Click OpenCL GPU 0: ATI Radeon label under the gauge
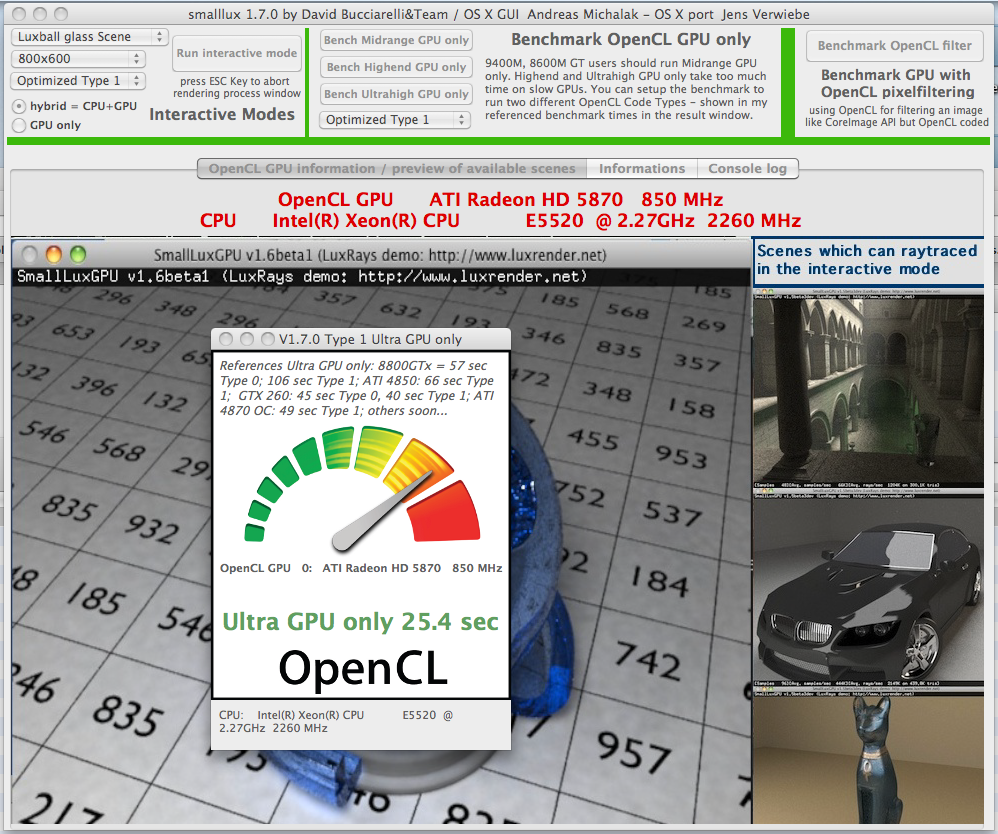Screen dimensions: 998x834 (361, 568)
